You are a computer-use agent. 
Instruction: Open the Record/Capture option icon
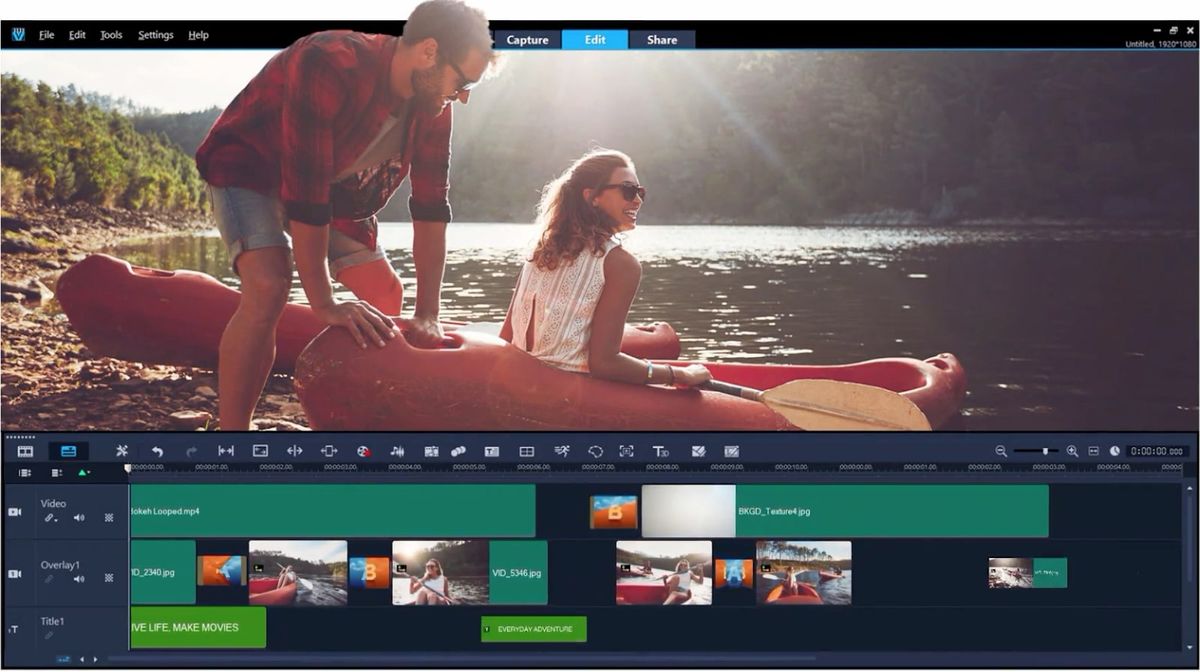click(364, 452)
